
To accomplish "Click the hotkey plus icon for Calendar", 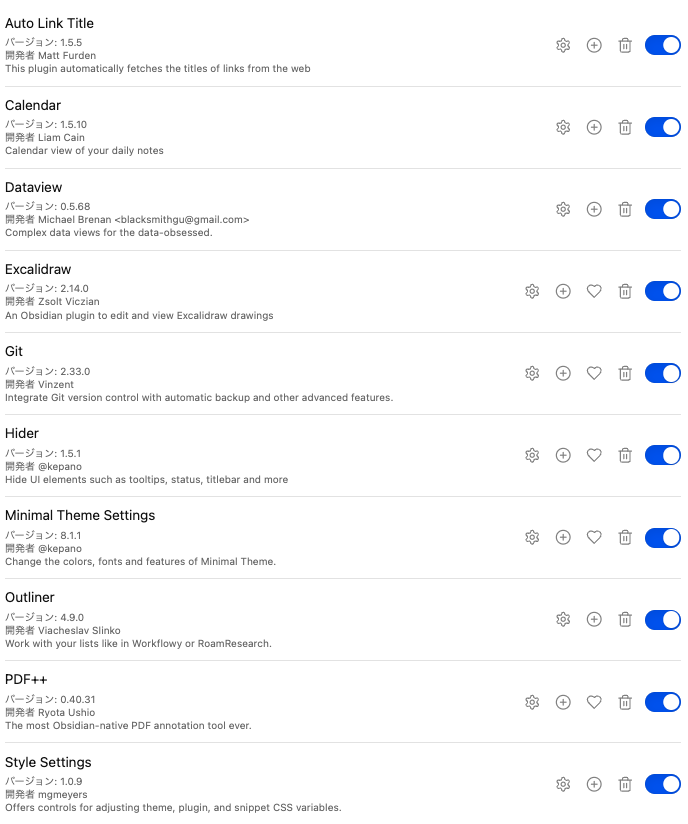I will [594, 127].
